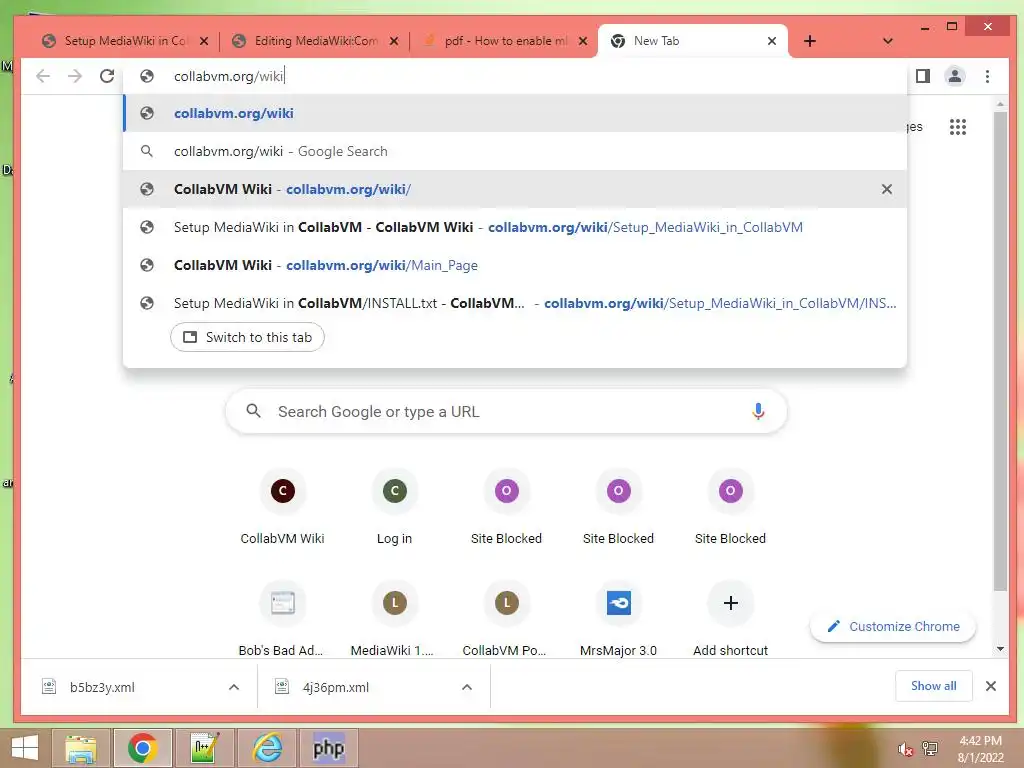Open CollabVM Po shortcut tile
Image resolution: width=1024 pixels, height=768 pixels.
pos(506,620)
